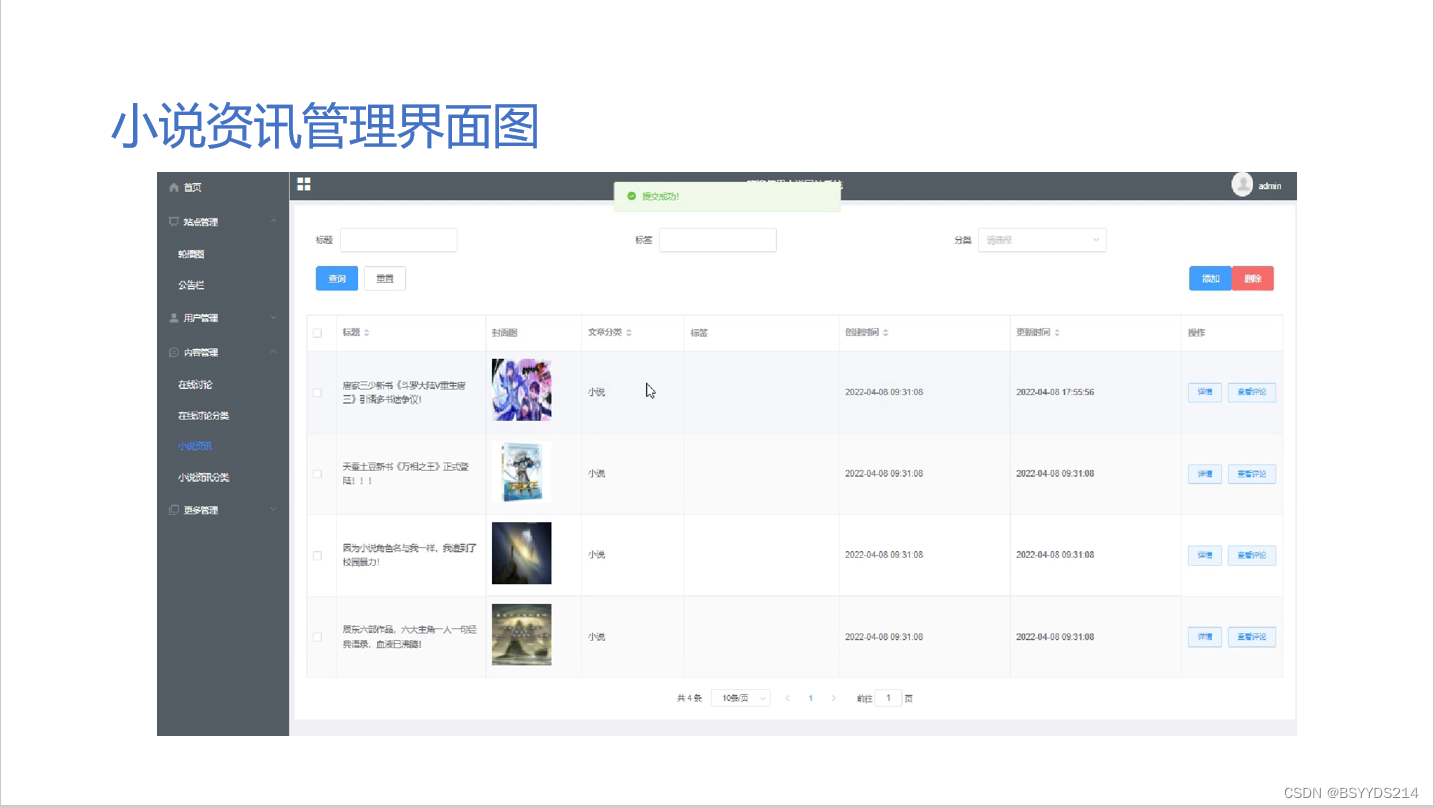Sort by 标题 column arrows
The image size is (1434, 808).
(x=366, y=332)
